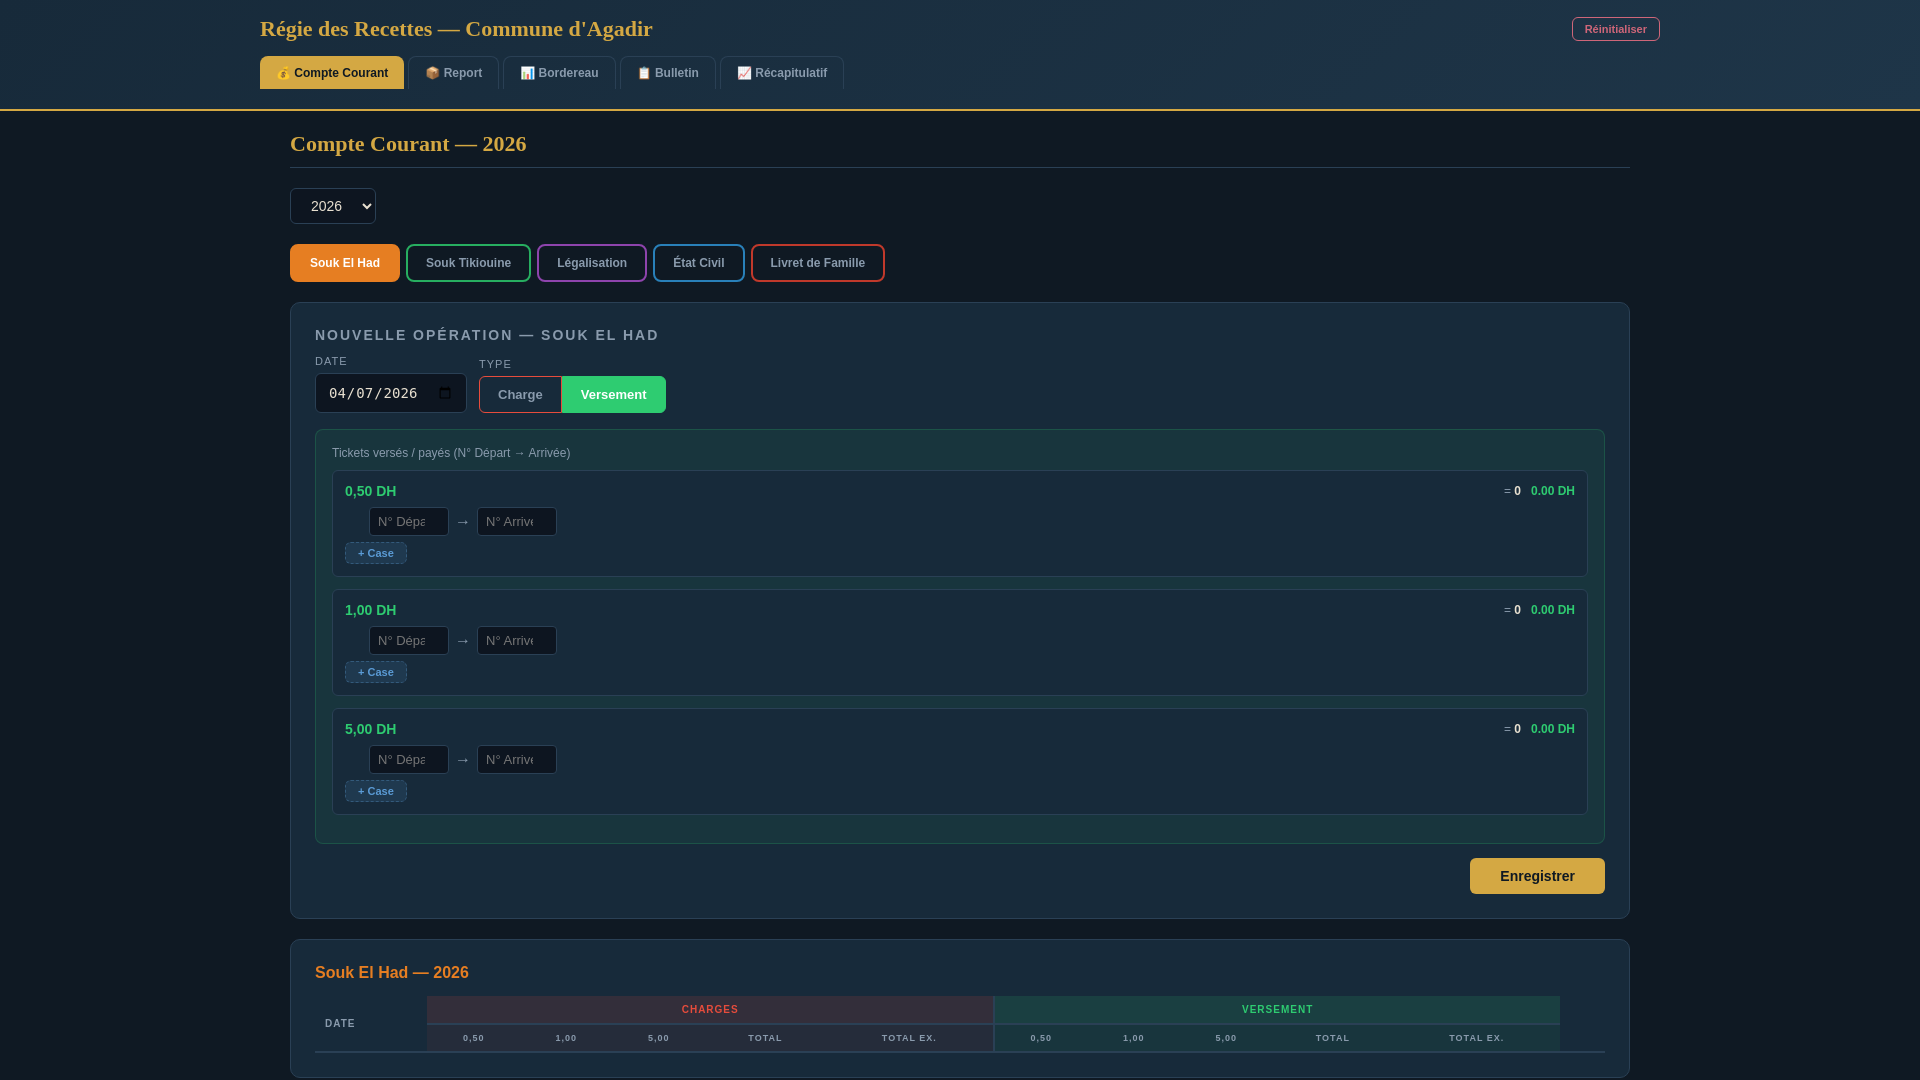Select the Souk El Had category
The height and width of the screenshot is (1080, 1920).
345,263
